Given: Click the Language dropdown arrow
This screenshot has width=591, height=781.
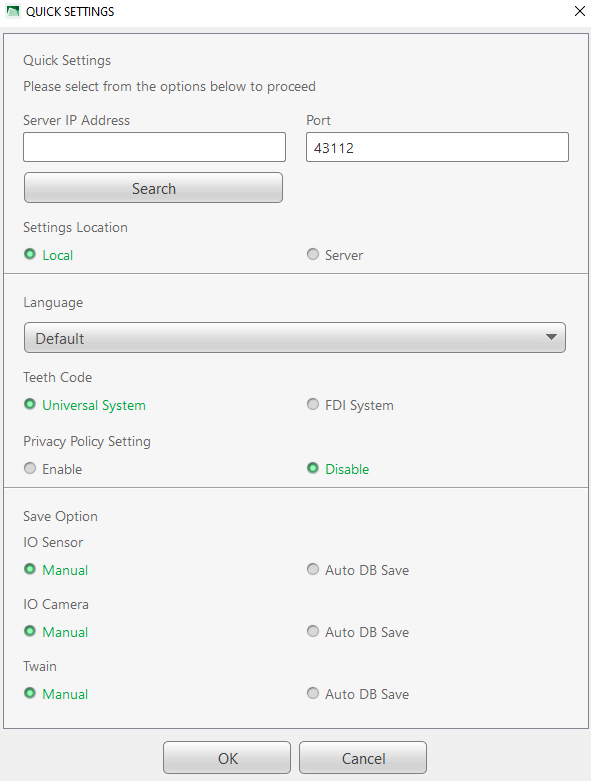Looking at the screenshot, I should 551,337.
